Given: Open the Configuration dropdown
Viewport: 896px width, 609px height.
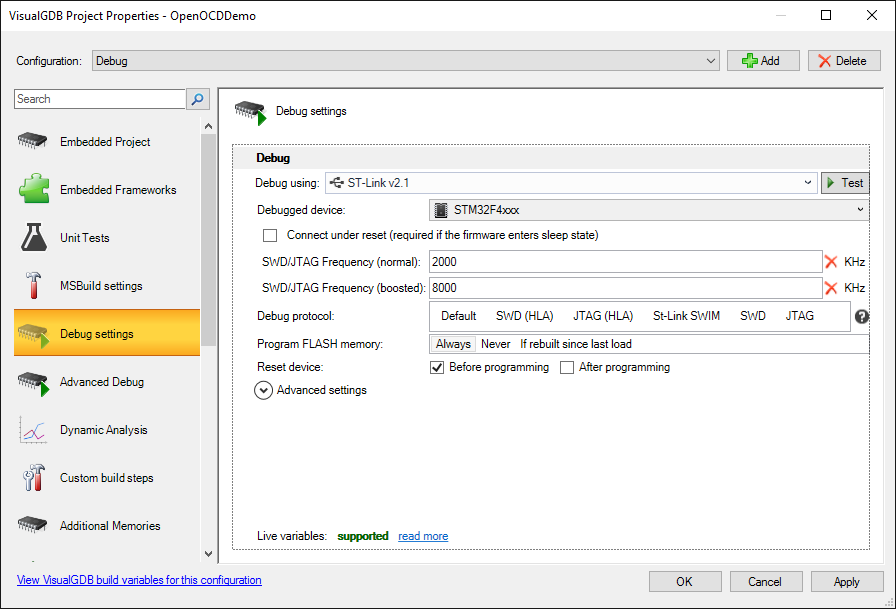Looking at the screenshot, I should [x=405, y=61].
